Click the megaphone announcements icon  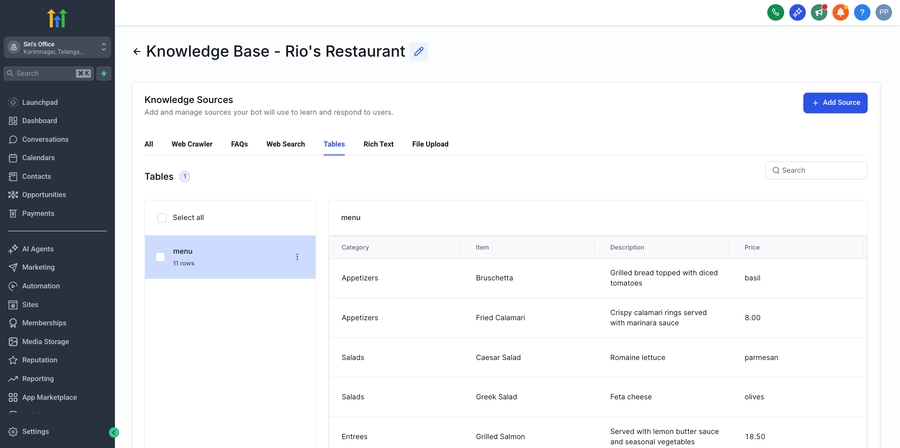click(x=819, y=12)
